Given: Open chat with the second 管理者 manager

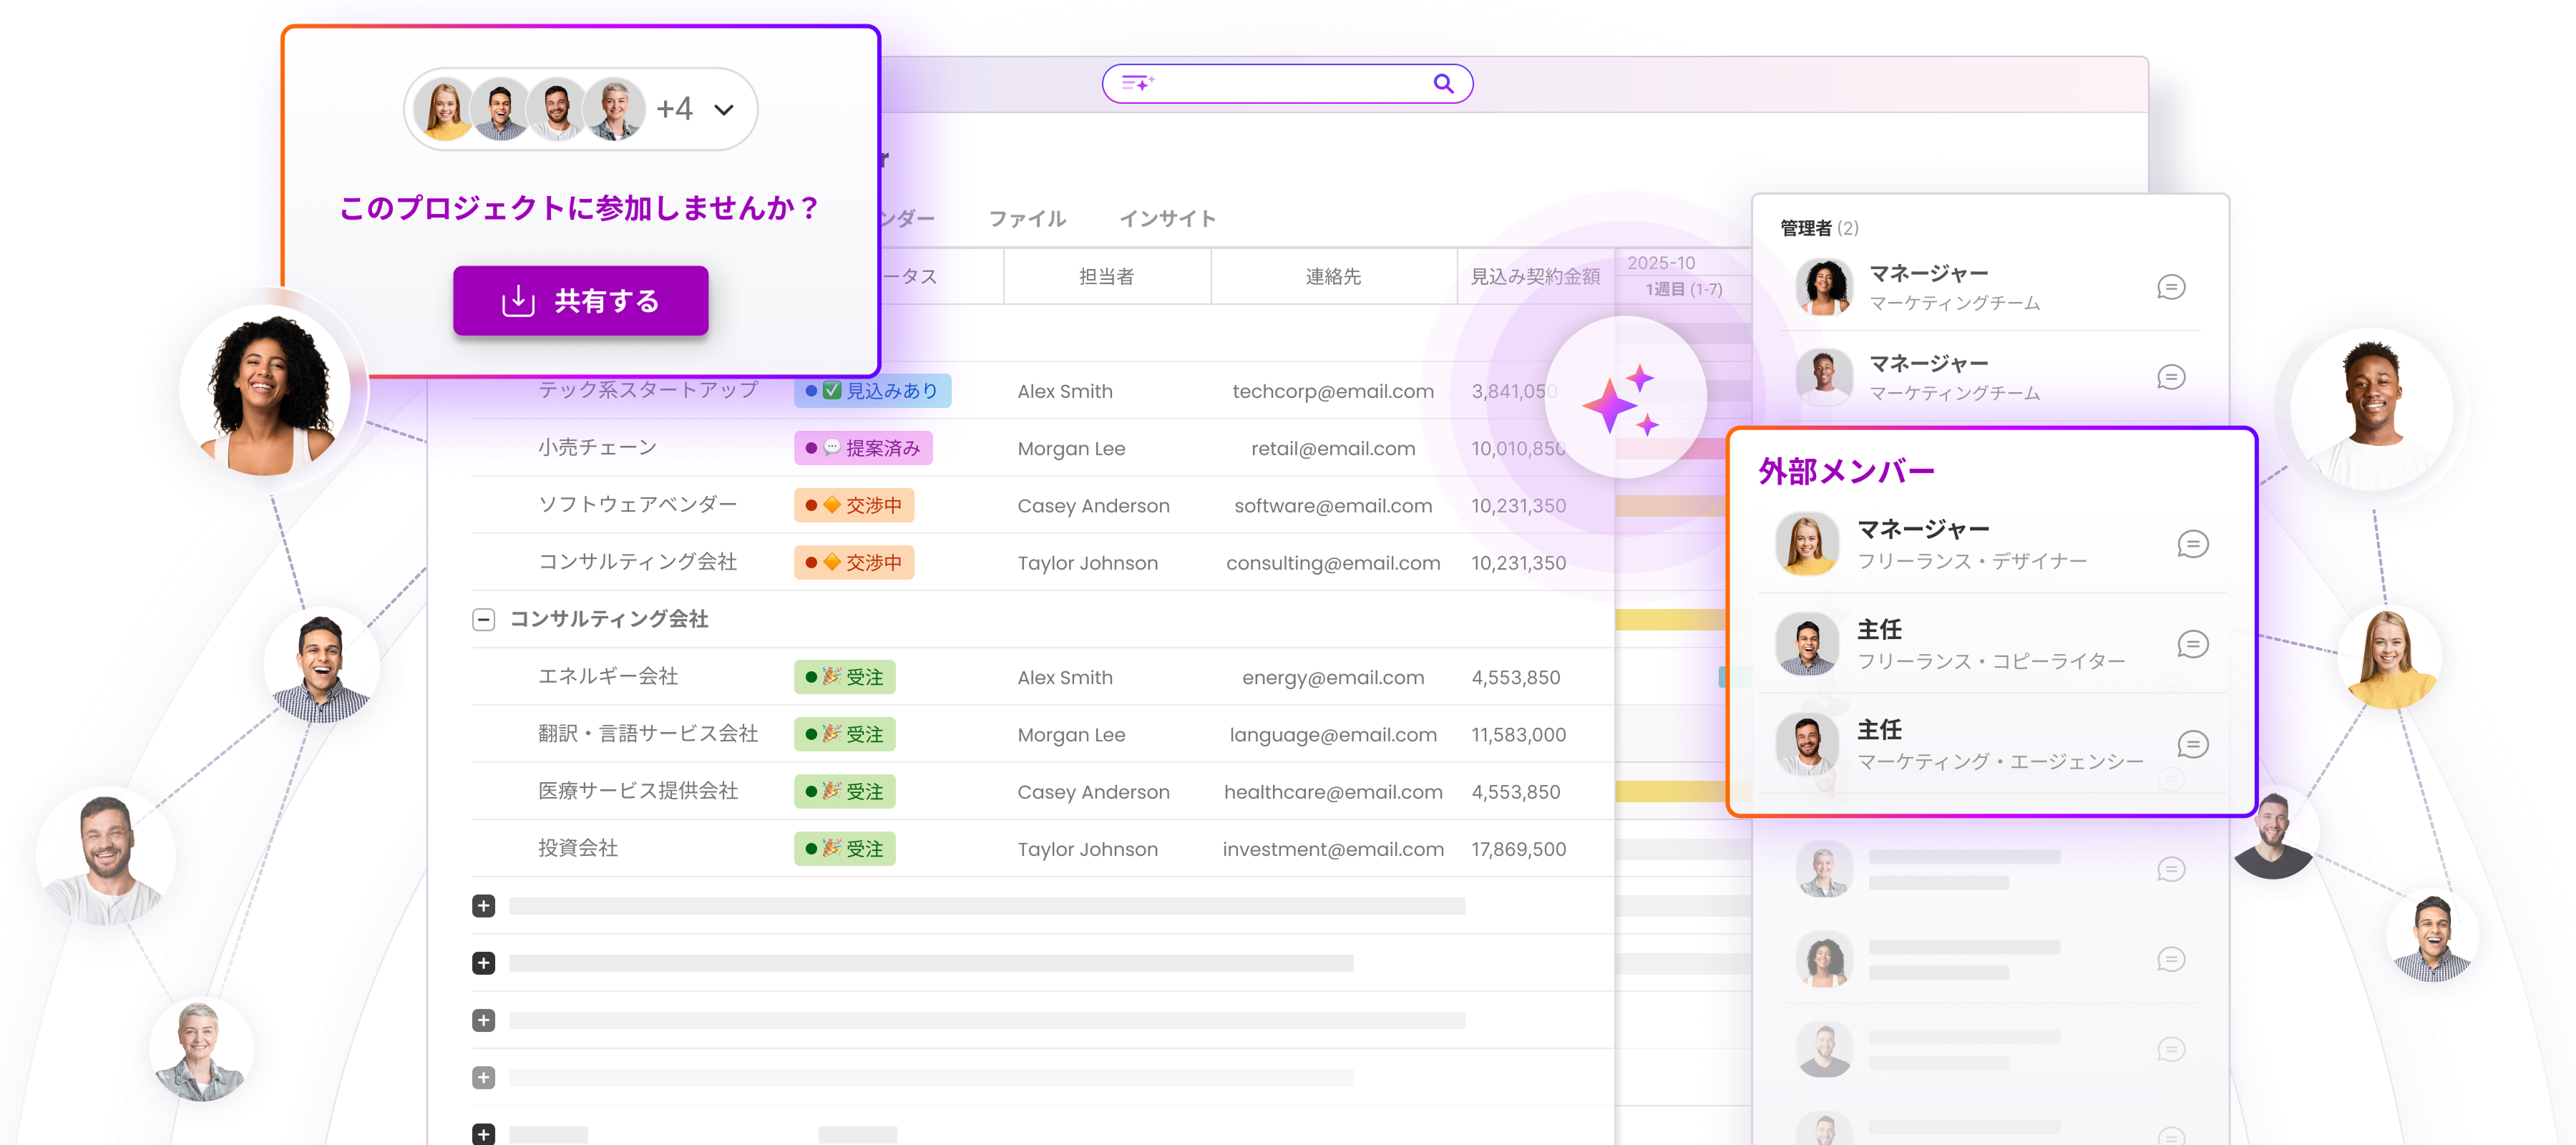Looking at the screenshot, I should pyautogui.click(x=2170, y=378).
